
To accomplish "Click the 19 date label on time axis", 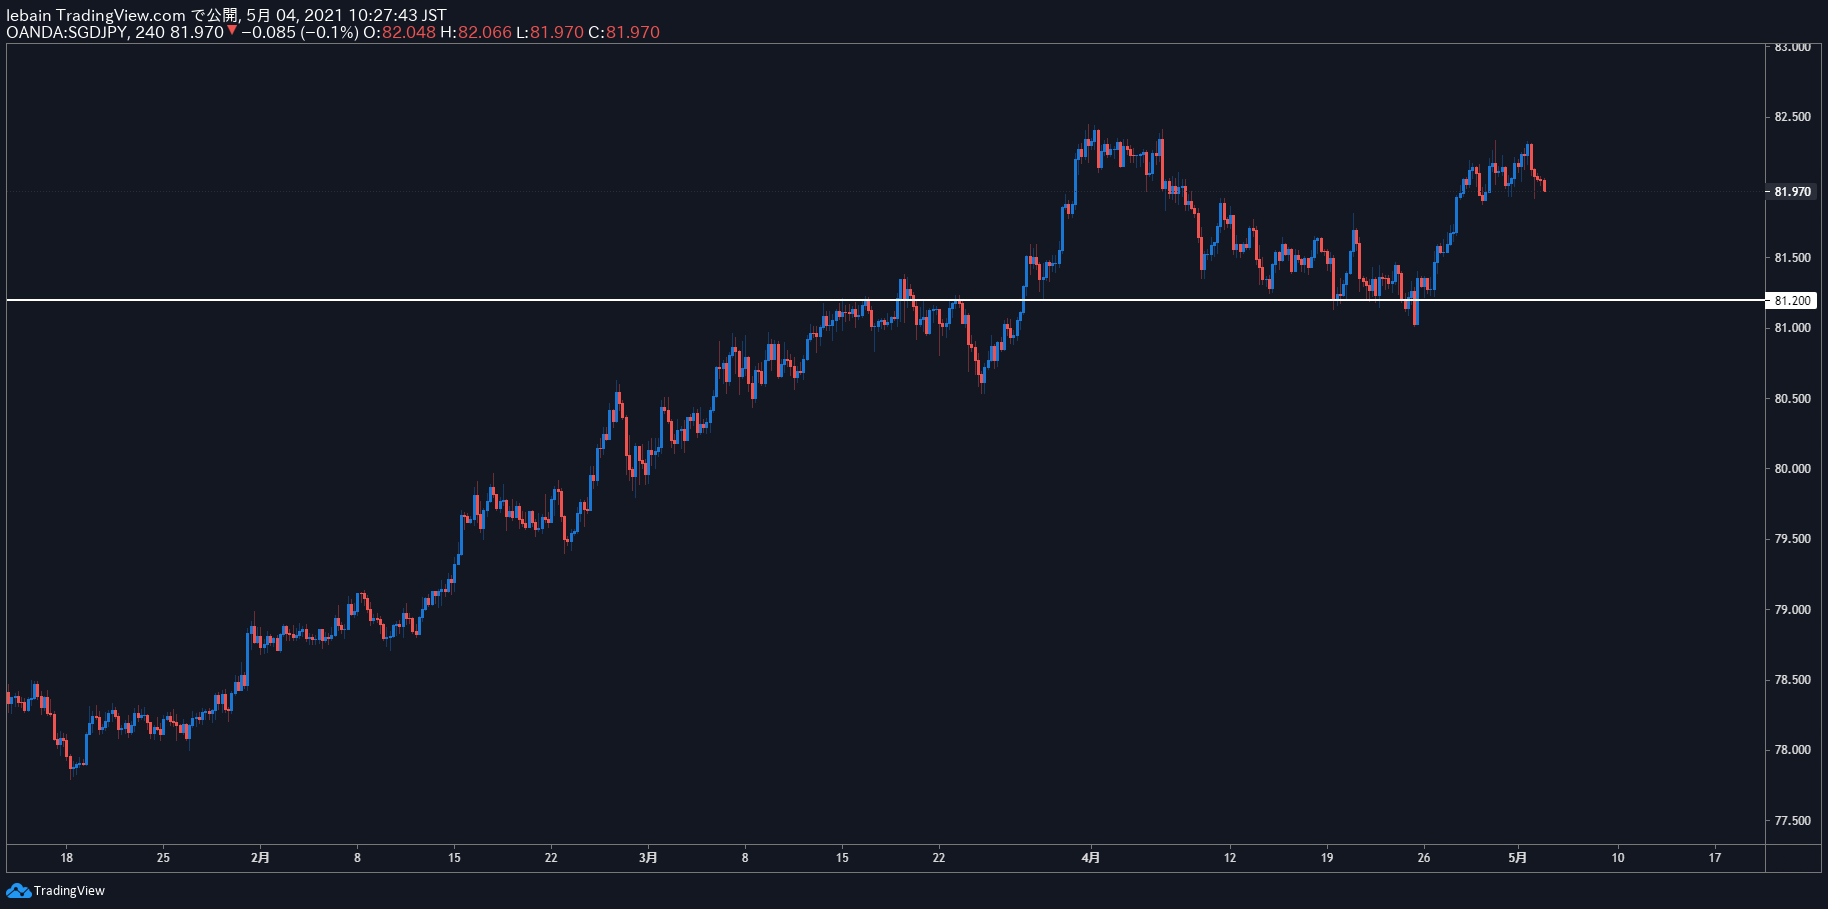I will [x=1327, y=857].
